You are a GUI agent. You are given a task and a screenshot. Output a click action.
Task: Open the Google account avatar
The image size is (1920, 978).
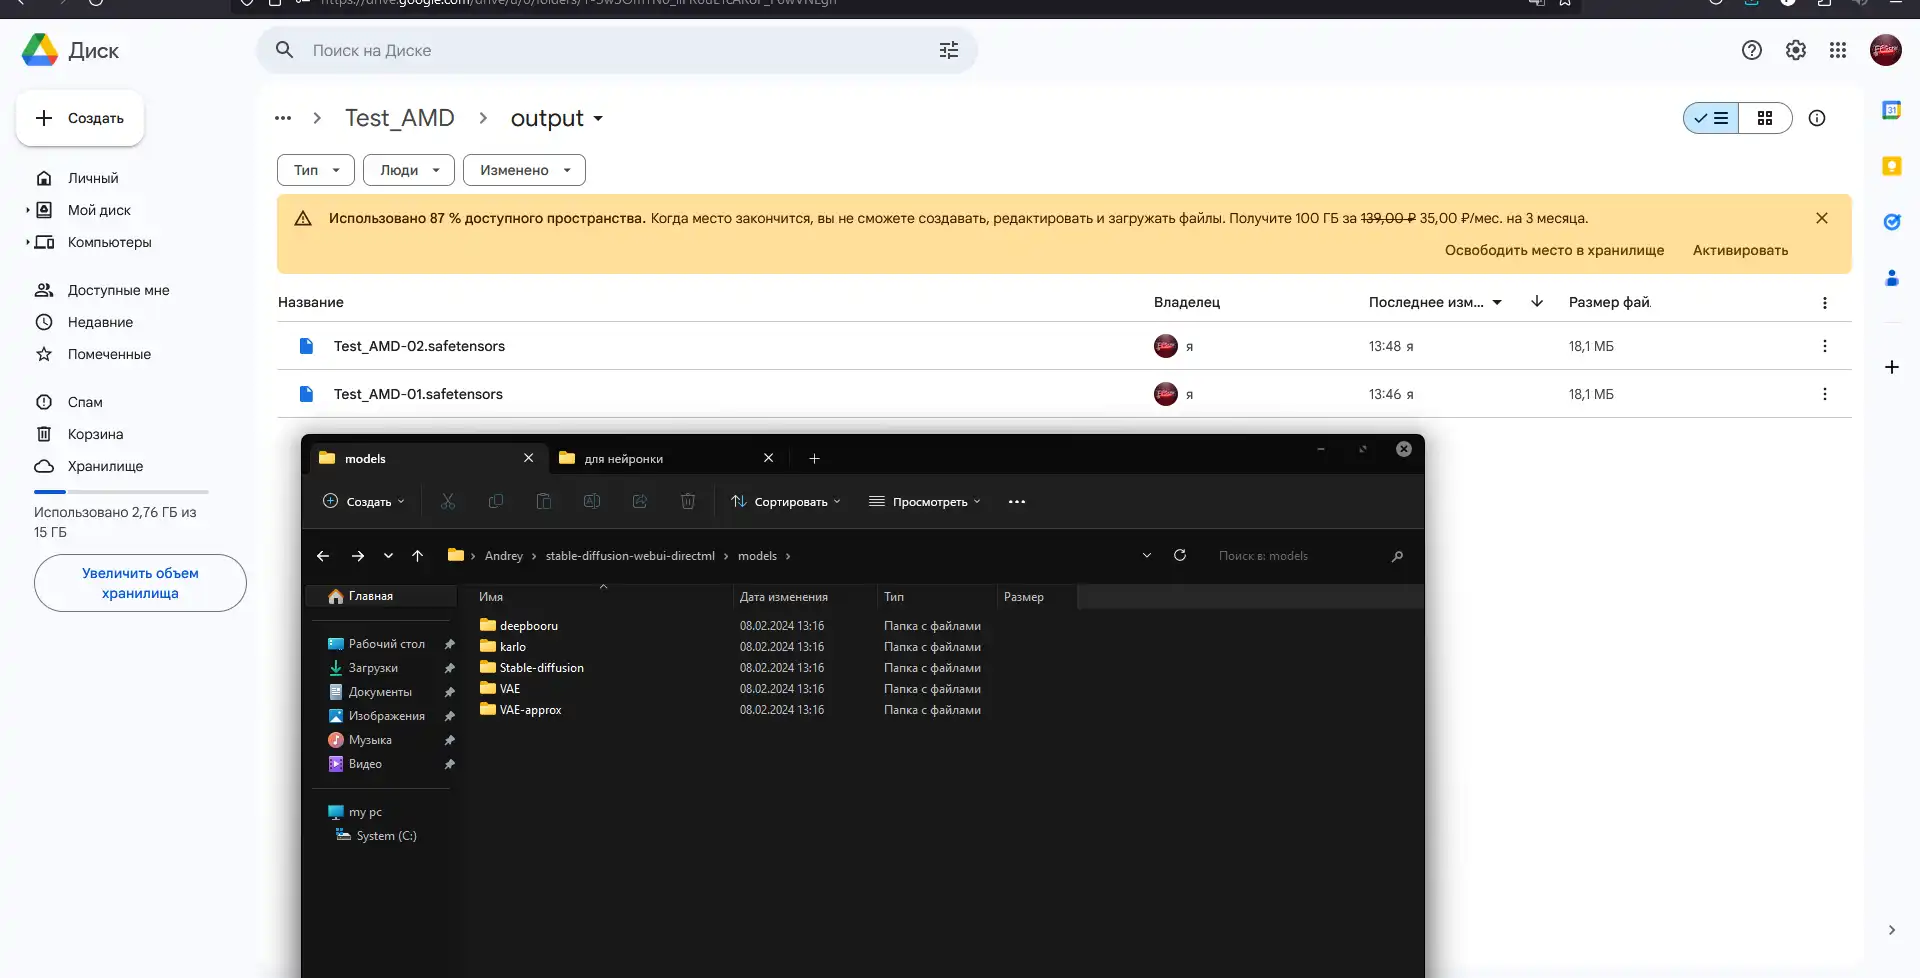1886,50
